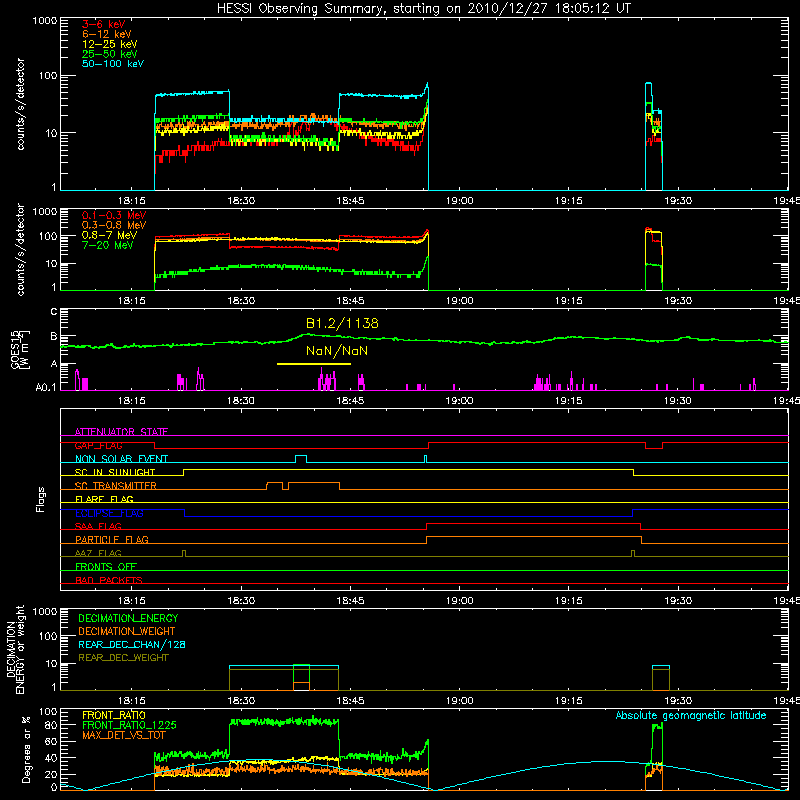Select the red 3-6 keV legend label
The image size is (800, 800).
(103, 24)
